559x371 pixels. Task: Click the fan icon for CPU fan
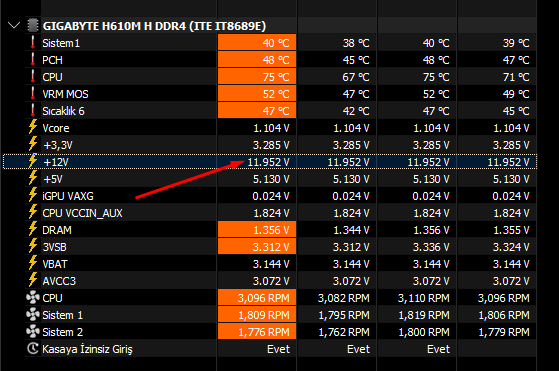(x=33, y=298)
